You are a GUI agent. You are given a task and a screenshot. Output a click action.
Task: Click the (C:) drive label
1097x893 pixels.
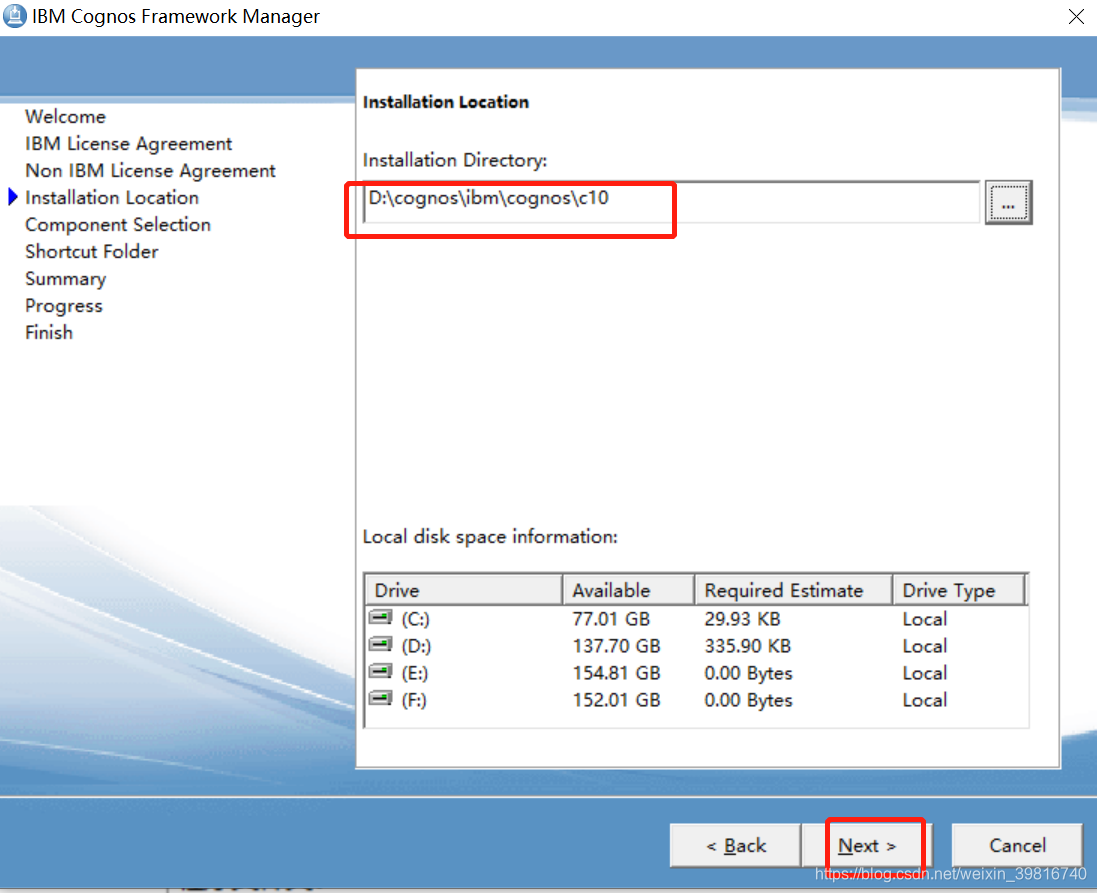click(x=415, y=619)
